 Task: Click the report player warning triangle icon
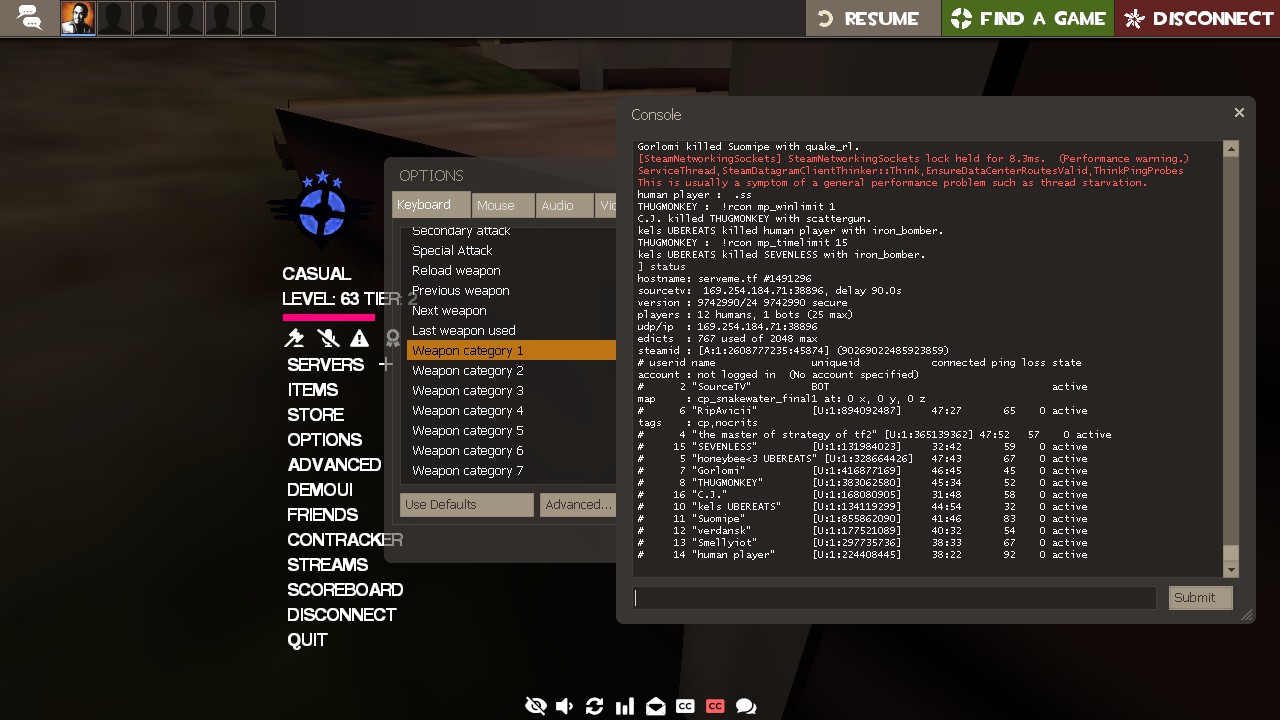tap(359, 339)
